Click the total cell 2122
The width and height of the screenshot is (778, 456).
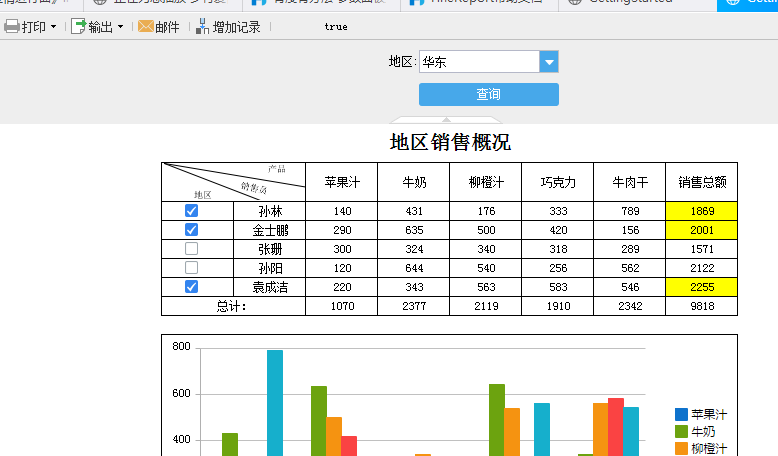pos(702,268)
